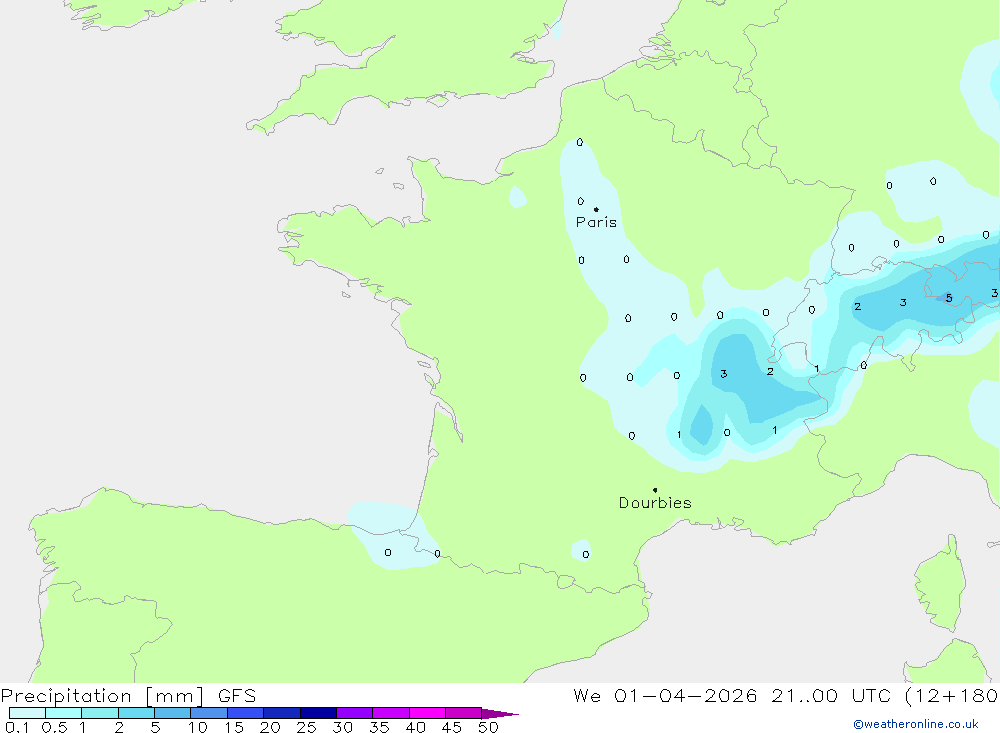
Task: Click the '21..00 UTC' time text
Action: 831,696
